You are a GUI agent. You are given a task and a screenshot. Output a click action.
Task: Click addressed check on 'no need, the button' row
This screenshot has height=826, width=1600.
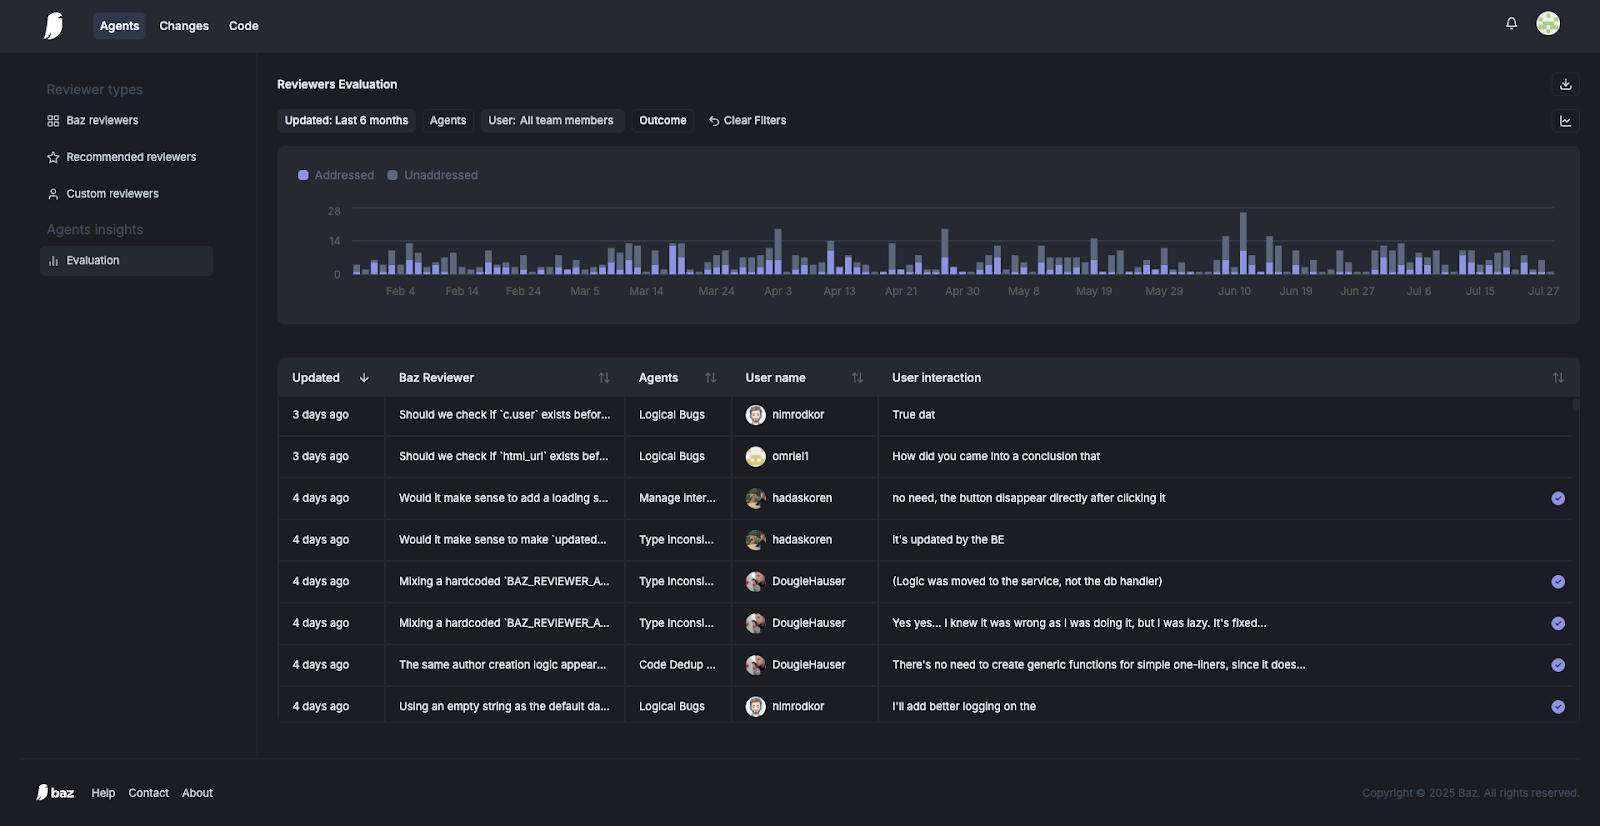pos(1558,499)
